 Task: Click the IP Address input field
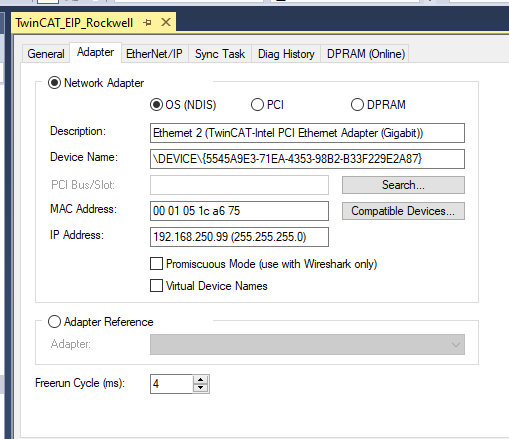point(239,237)
